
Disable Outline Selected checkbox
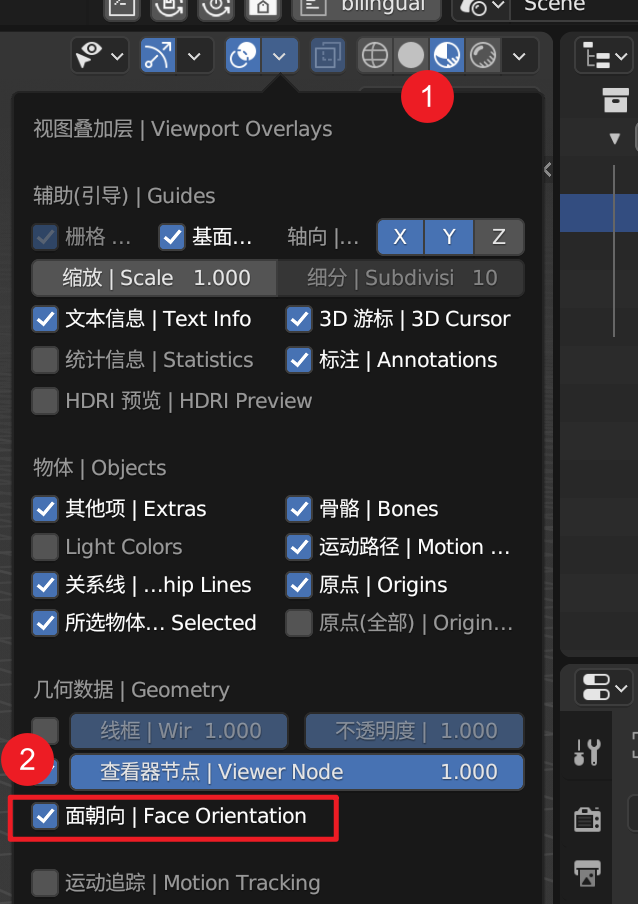click(x=45, y=623)
